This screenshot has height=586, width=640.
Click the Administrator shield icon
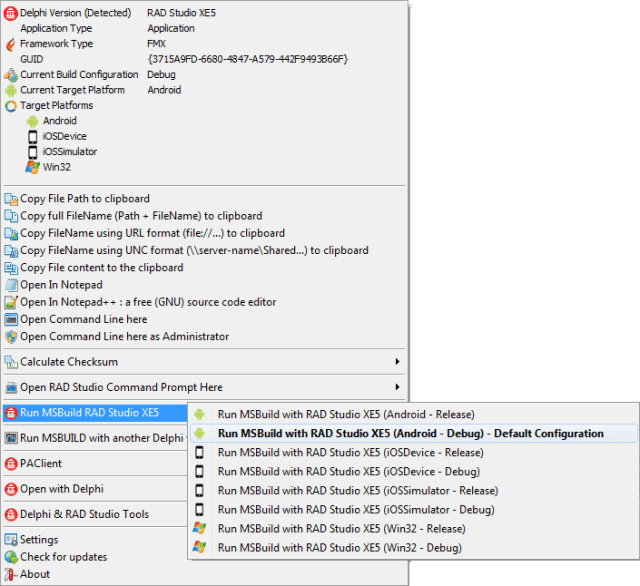click(11, 337)
